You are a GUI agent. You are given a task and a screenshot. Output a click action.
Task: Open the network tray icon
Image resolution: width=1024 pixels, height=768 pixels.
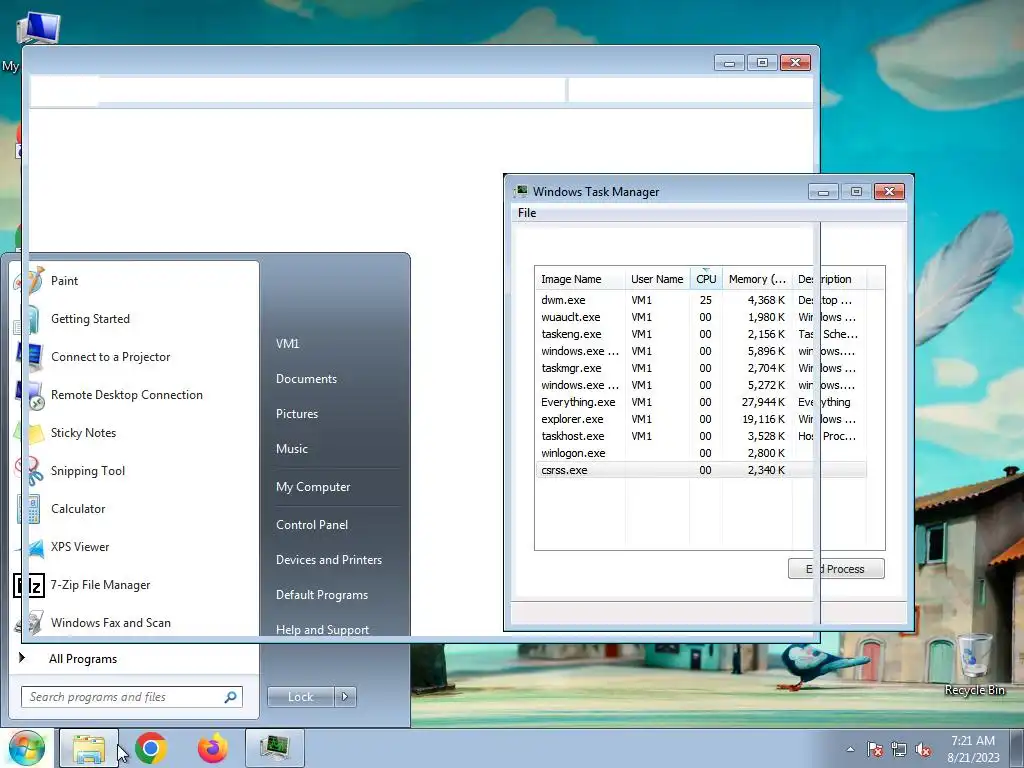(899, 749)
